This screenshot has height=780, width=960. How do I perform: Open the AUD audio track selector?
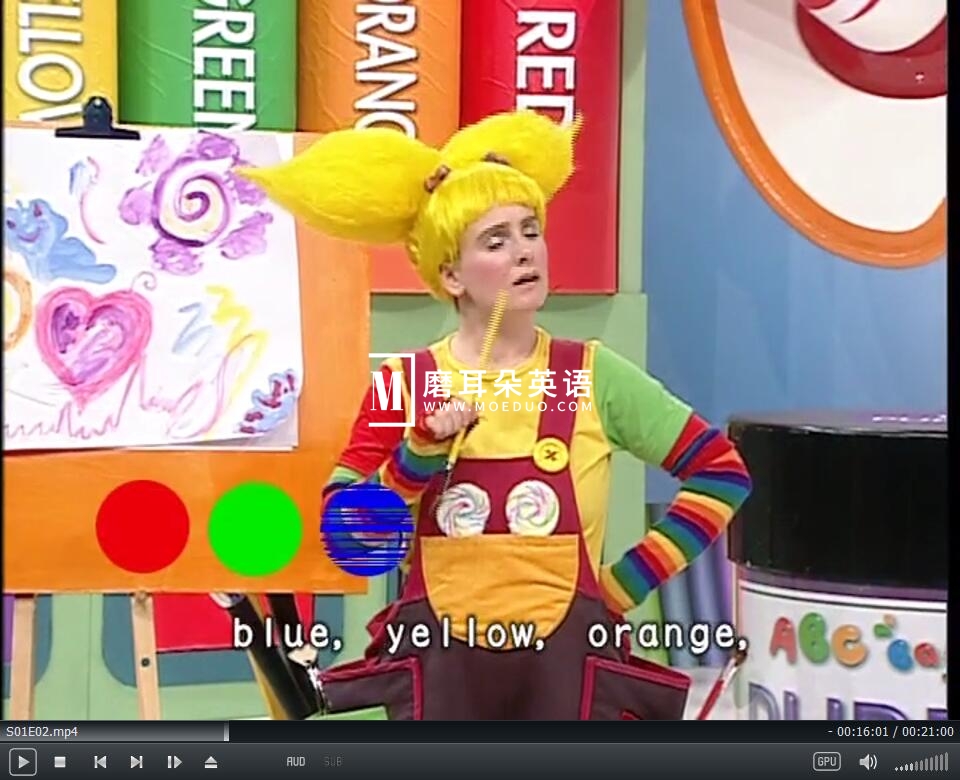pos(296,762)
